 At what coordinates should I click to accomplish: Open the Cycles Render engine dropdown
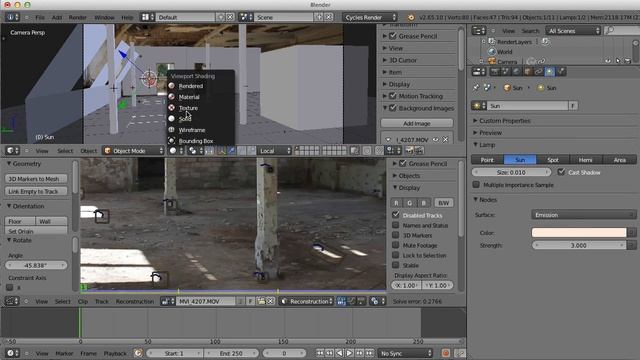370,17
